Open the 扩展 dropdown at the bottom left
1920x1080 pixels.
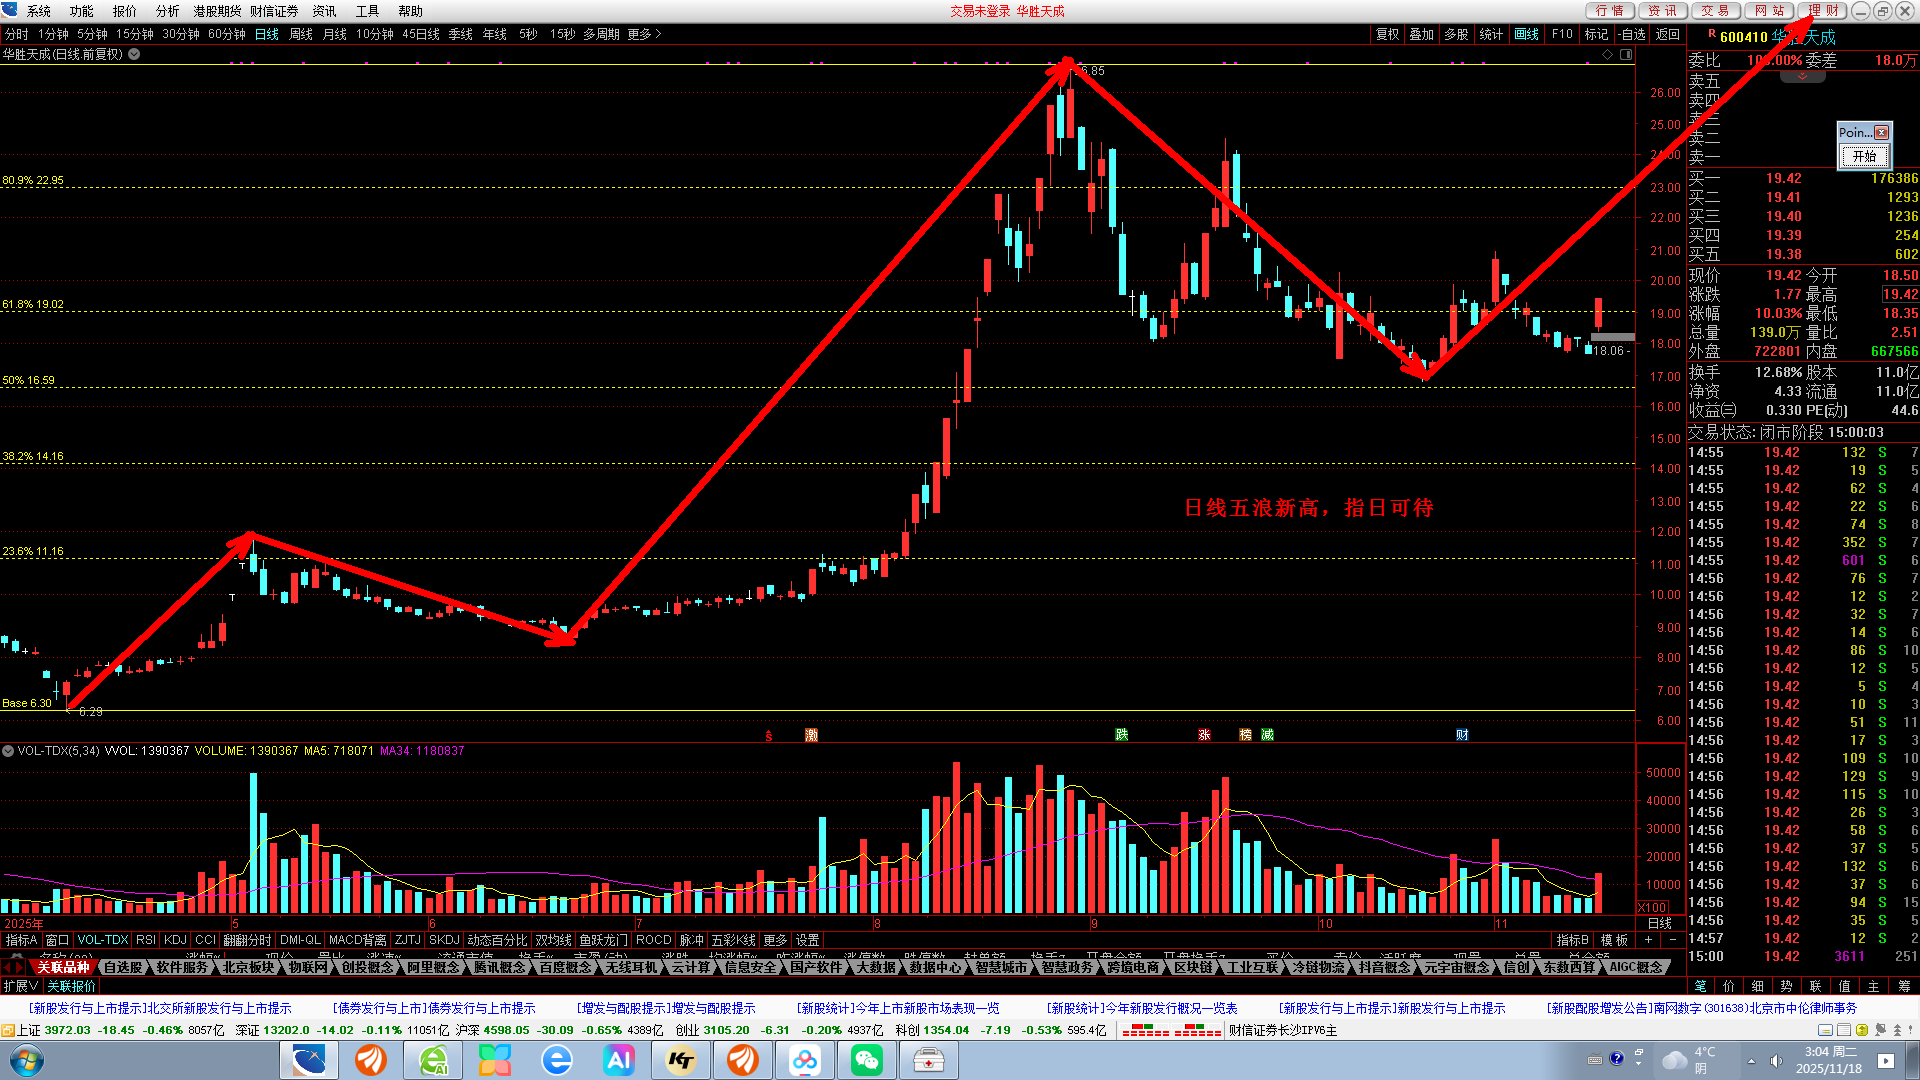20,986
